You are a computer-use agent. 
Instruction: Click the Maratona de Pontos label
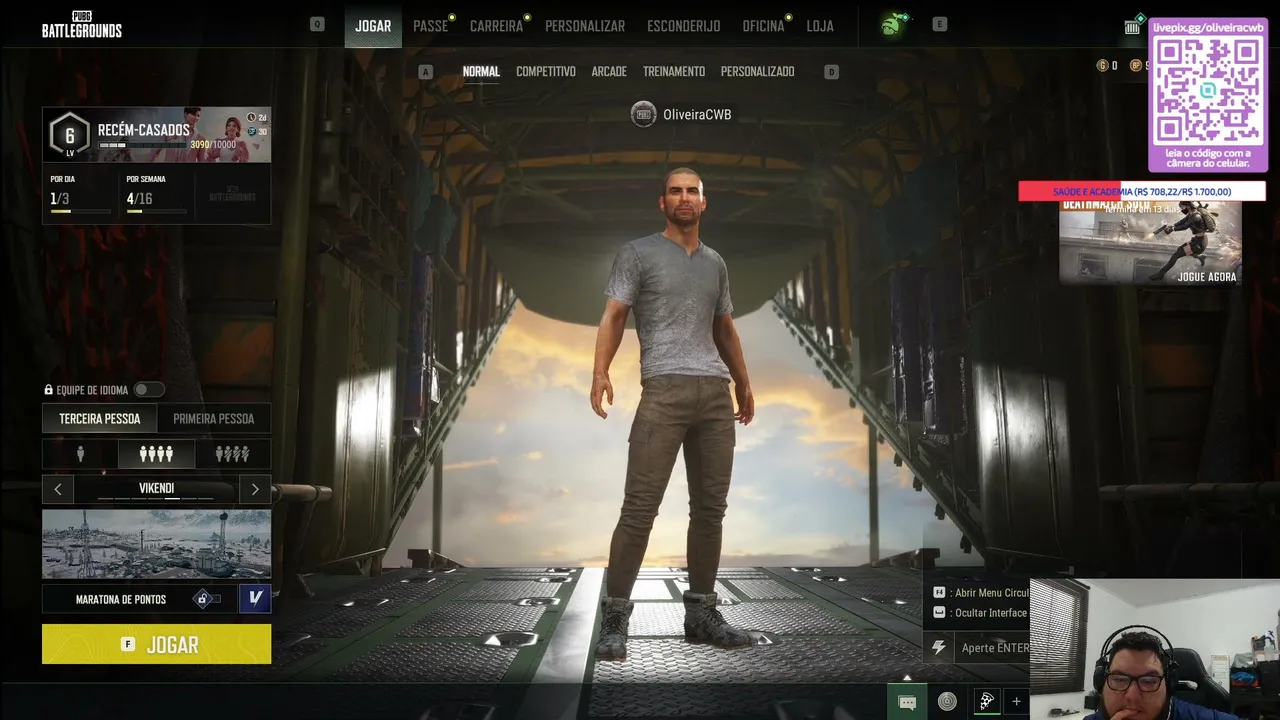[x=121, y=600]
